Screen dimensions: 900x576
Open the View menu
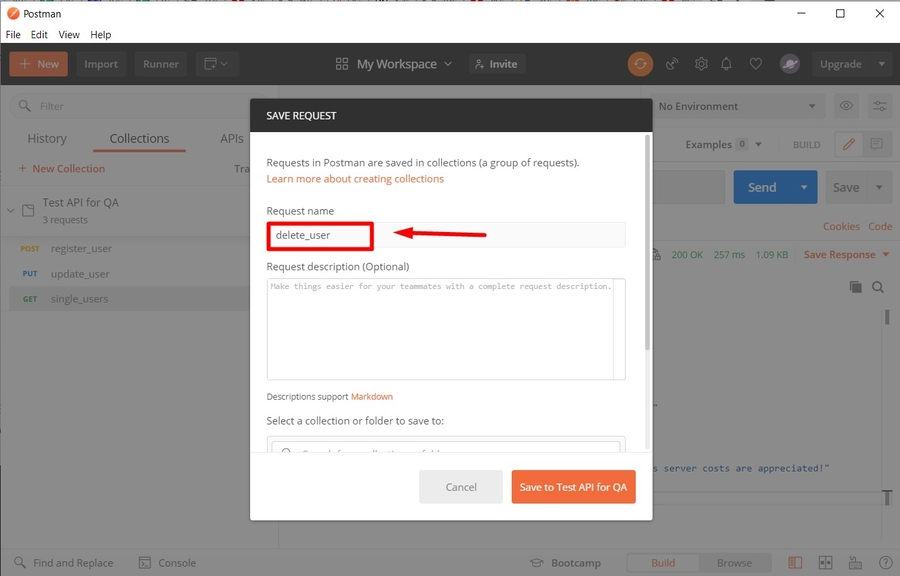68,34
